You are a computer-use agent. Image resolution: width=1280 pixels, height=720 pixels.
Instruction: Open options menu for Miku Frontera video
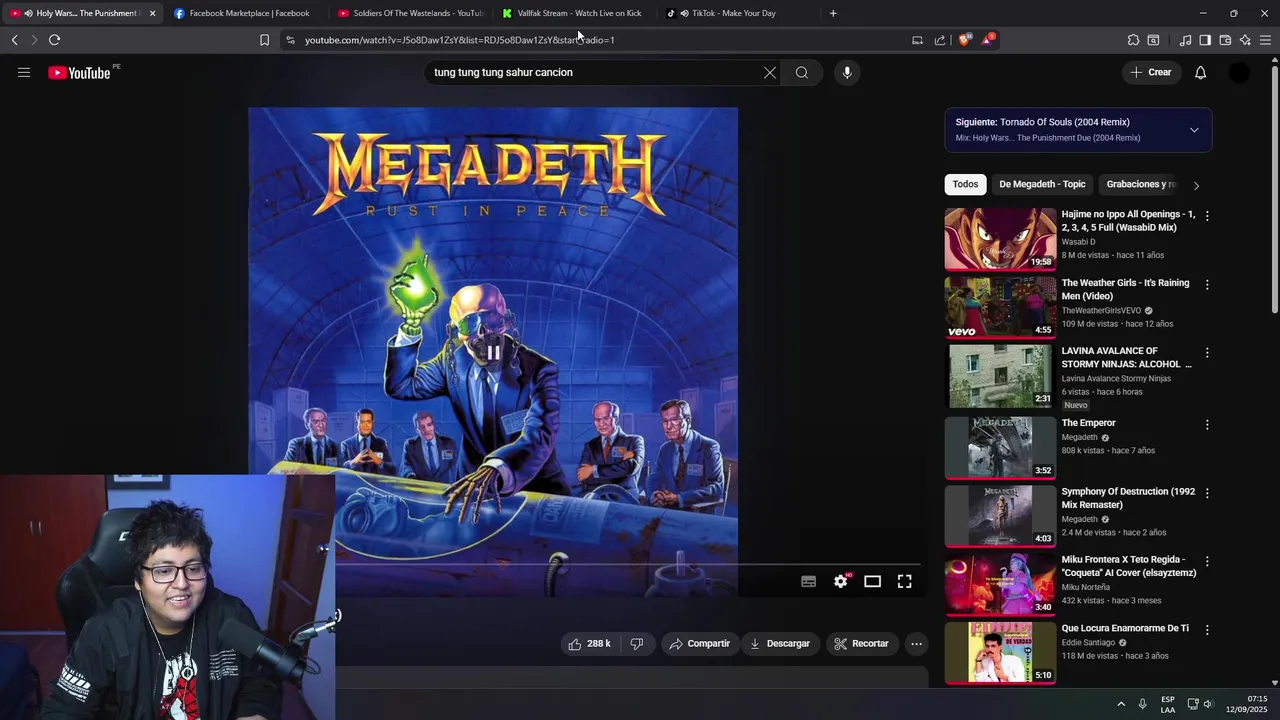click(1207, 562)
